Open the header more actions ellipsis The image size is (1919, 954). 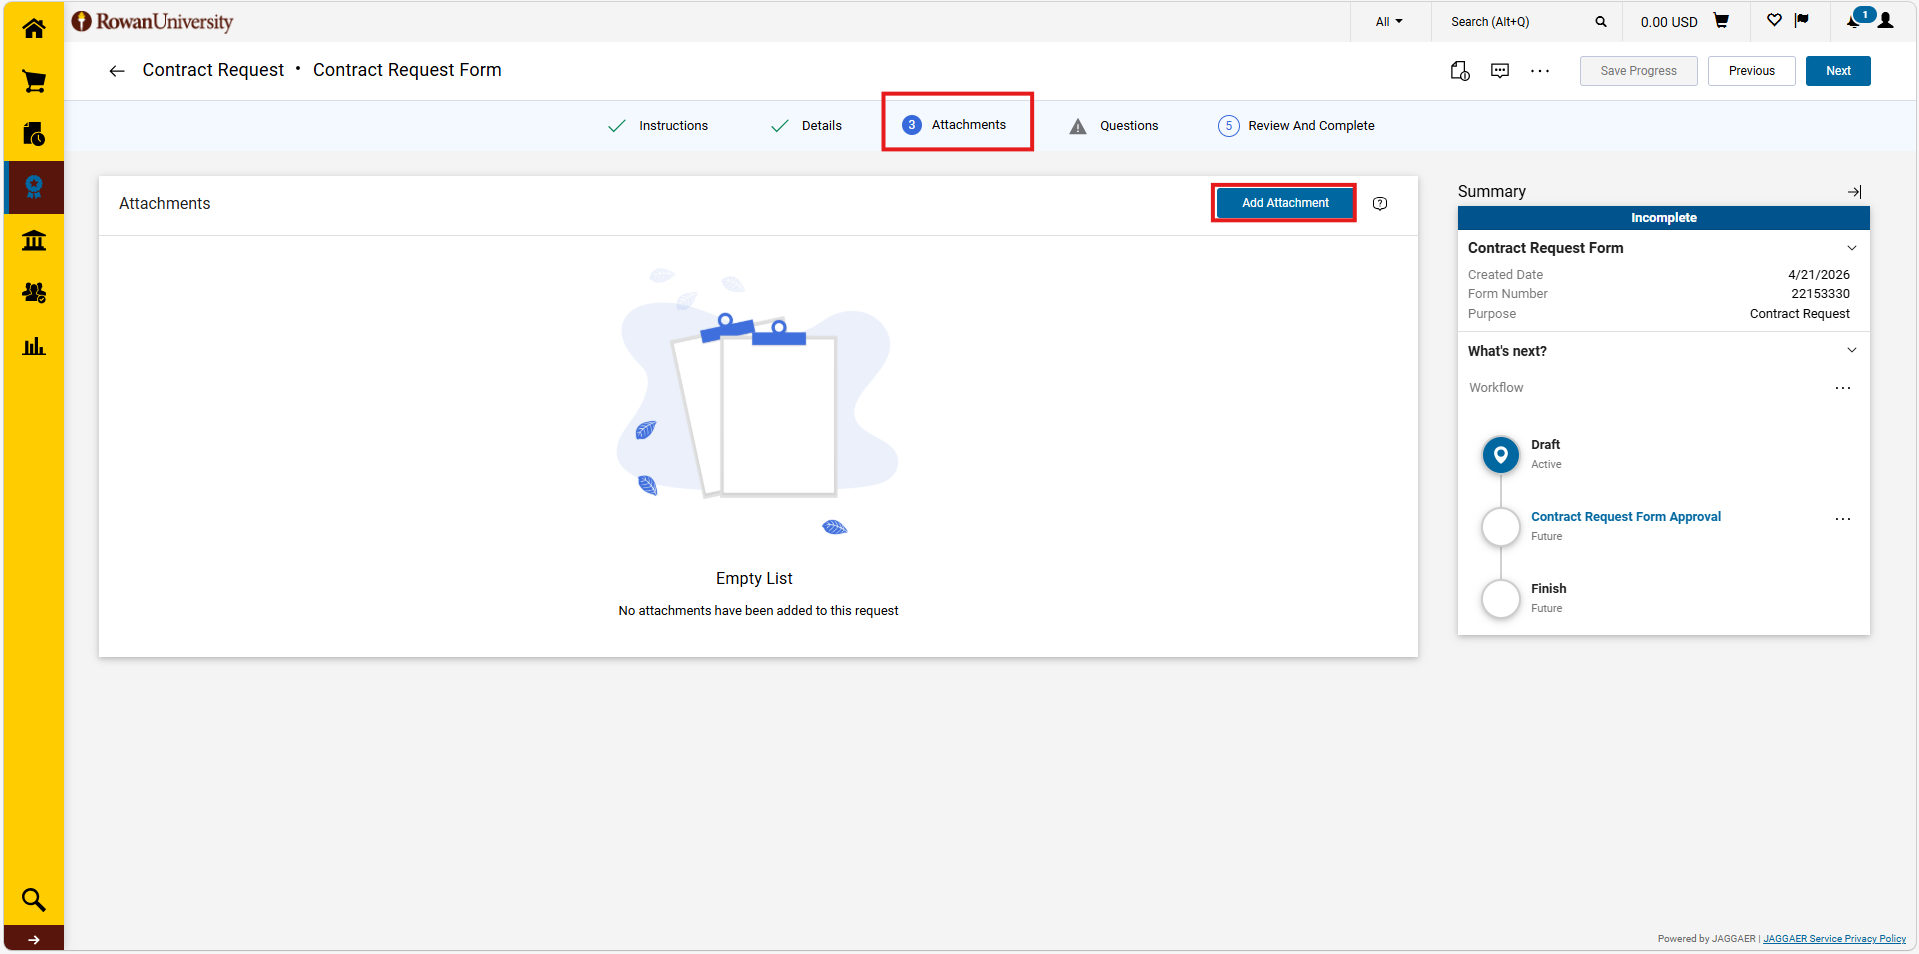click(x=1540, y=71)
